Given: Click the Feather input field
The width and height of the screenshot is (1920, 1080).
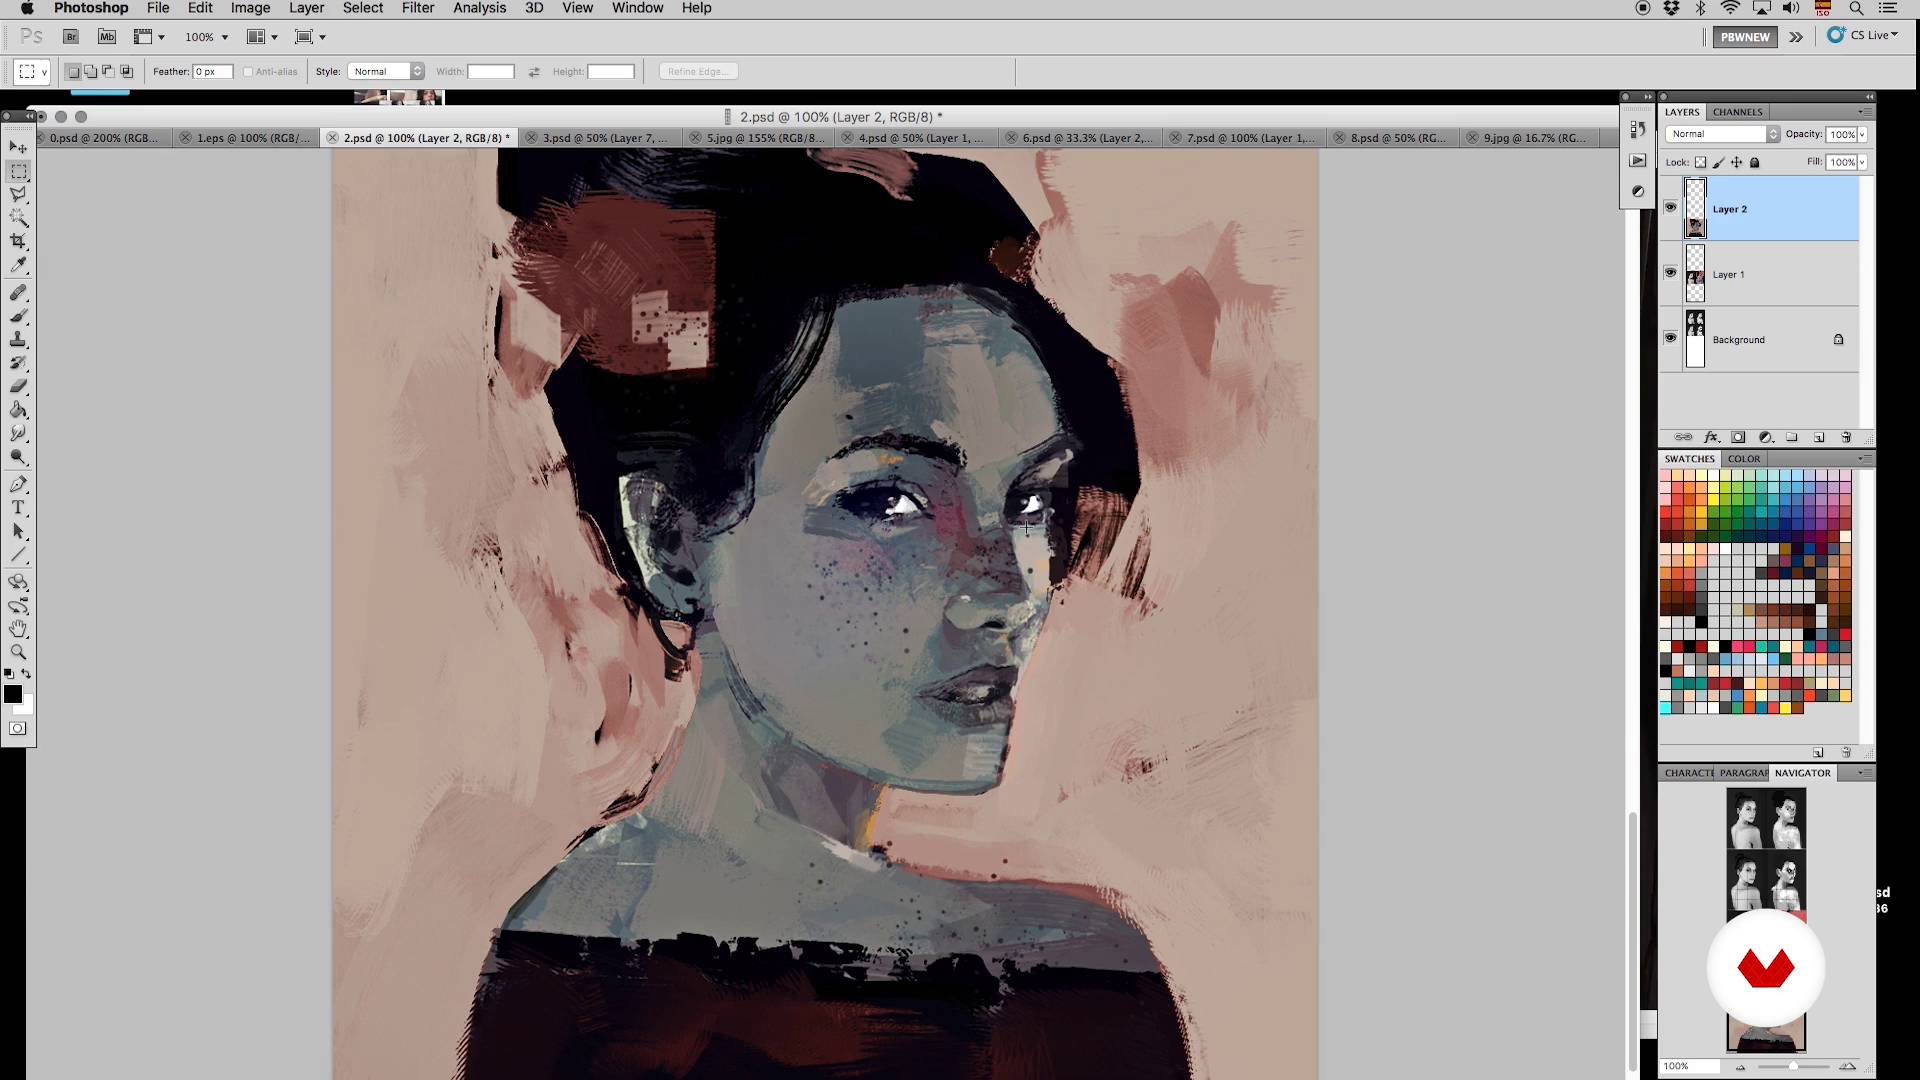Looking at the screenshot, I should [213, 71].
